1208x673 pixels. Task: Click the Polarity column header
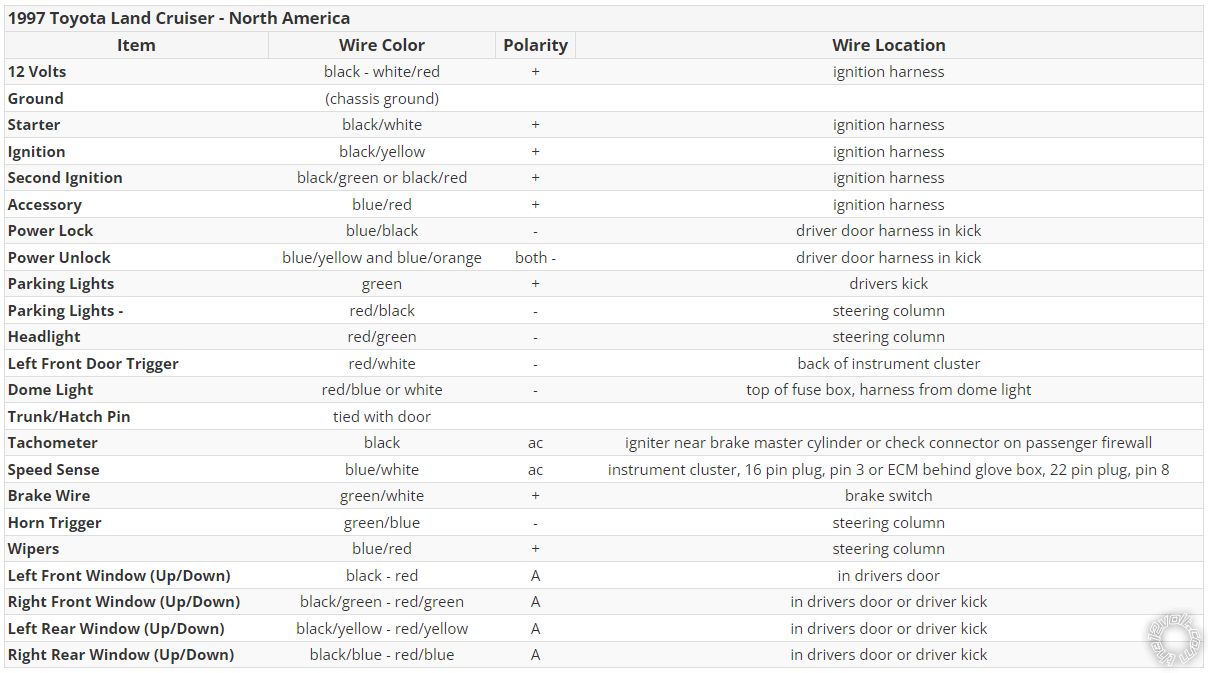[x=535, y=45]
